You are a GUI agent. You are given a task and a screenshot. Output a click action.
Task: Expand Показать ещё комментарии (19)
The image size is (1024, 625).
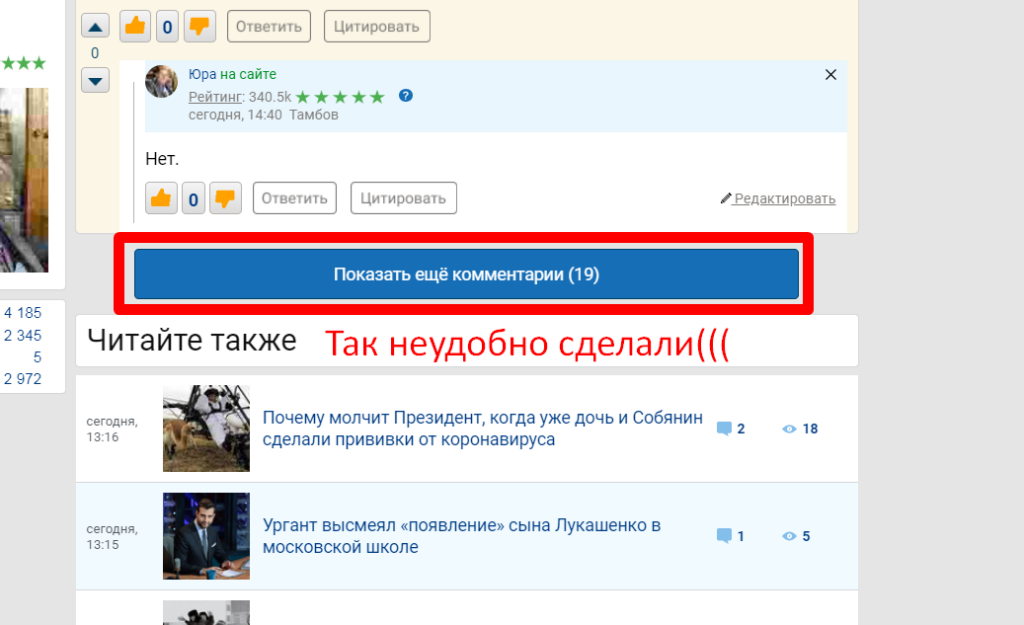pos(466,274)
